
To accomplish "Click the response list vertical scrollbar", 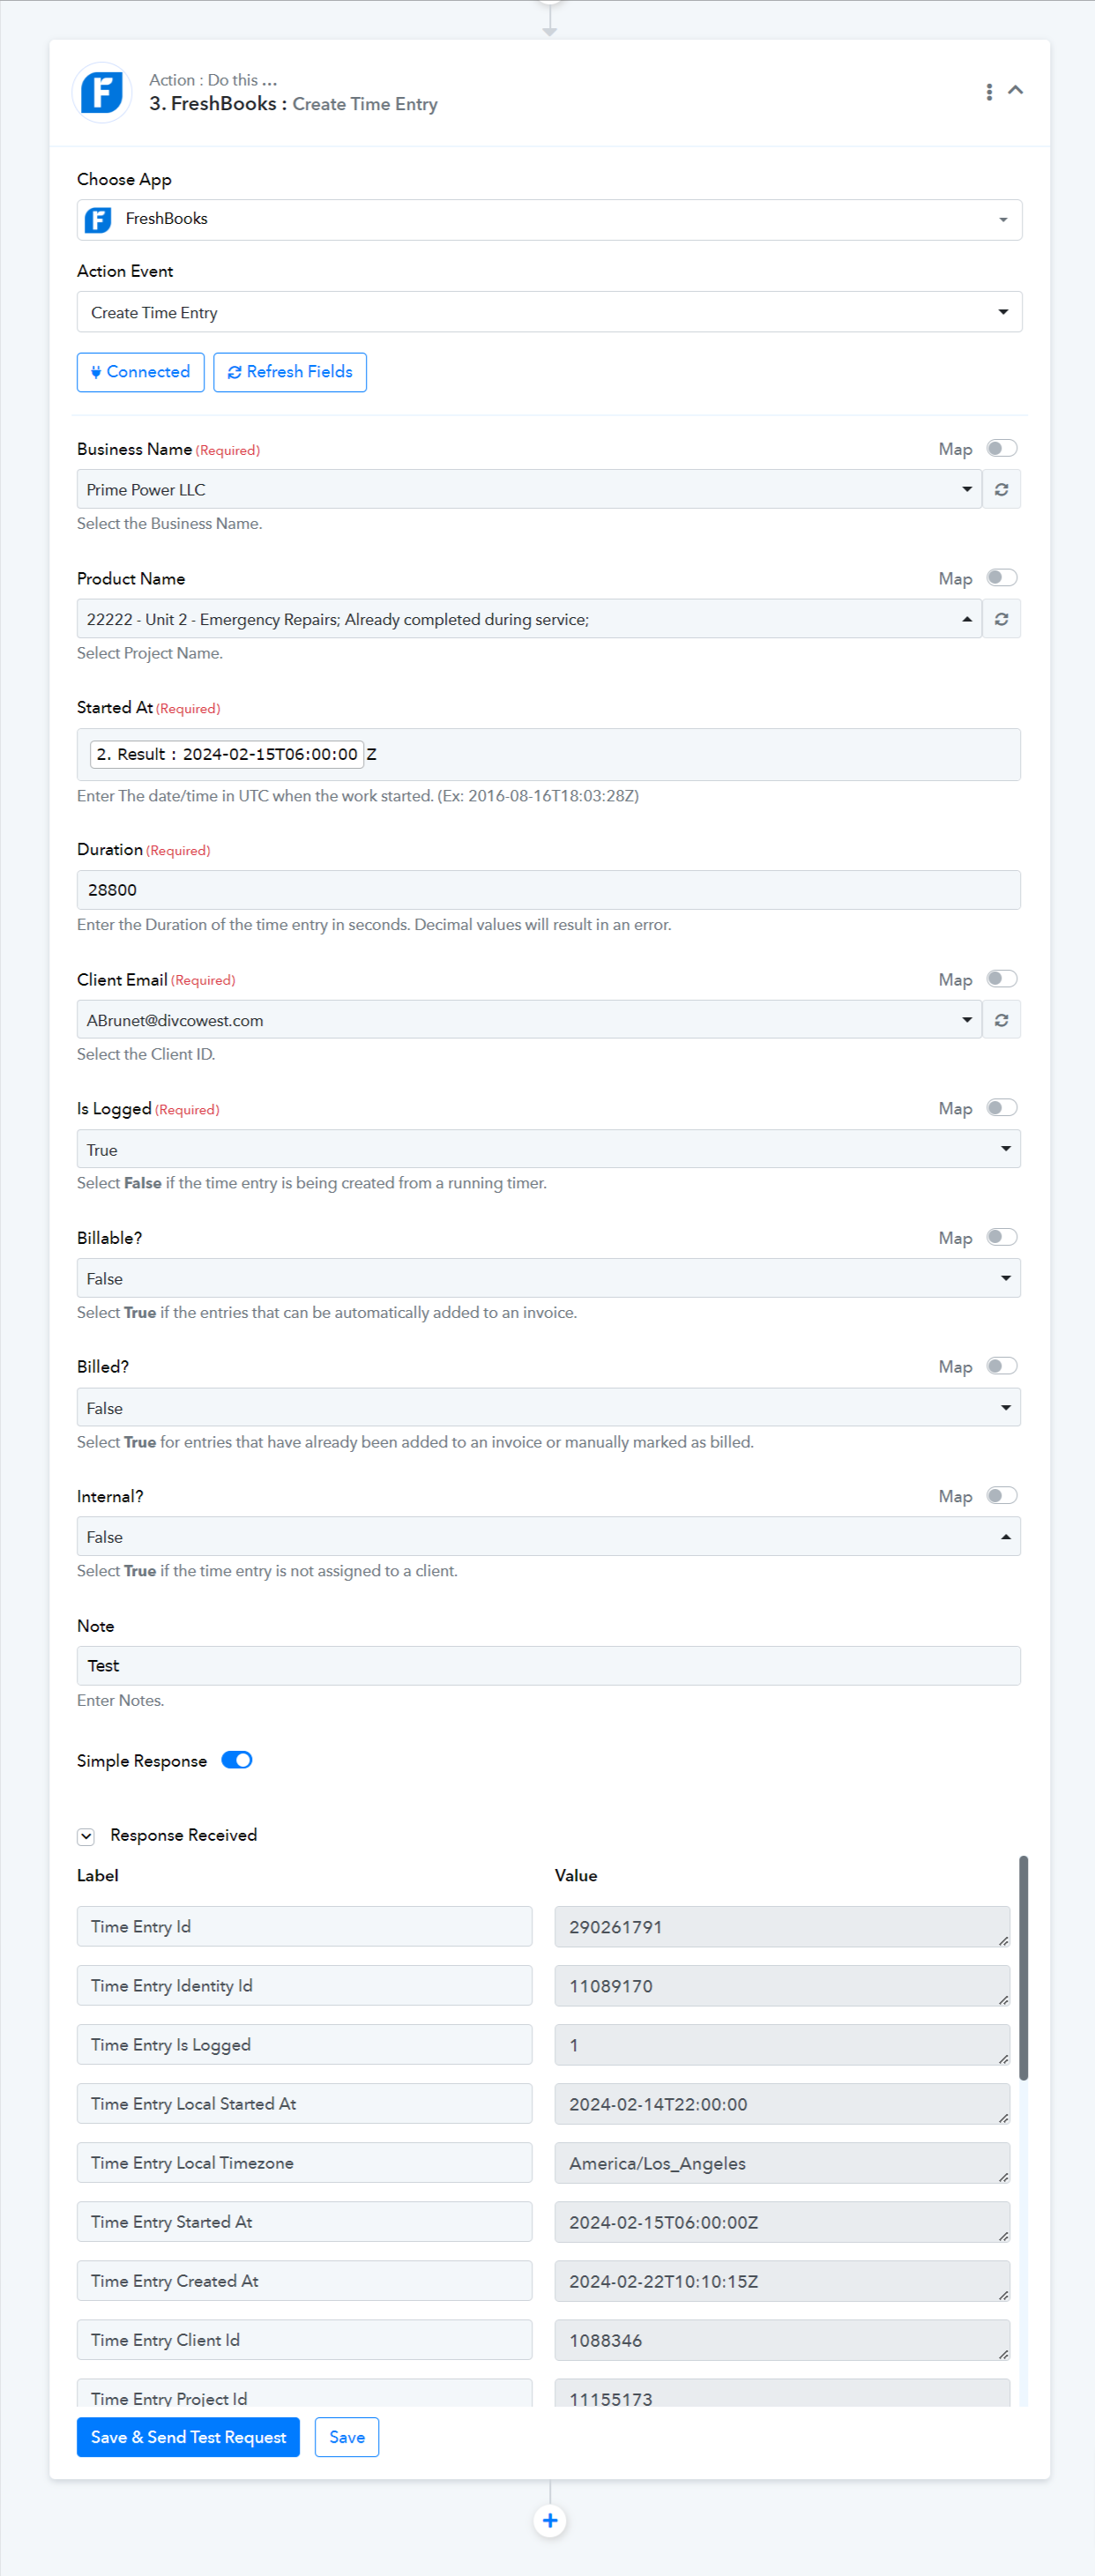I will pyautogui.click(x=1023, y=1968).
